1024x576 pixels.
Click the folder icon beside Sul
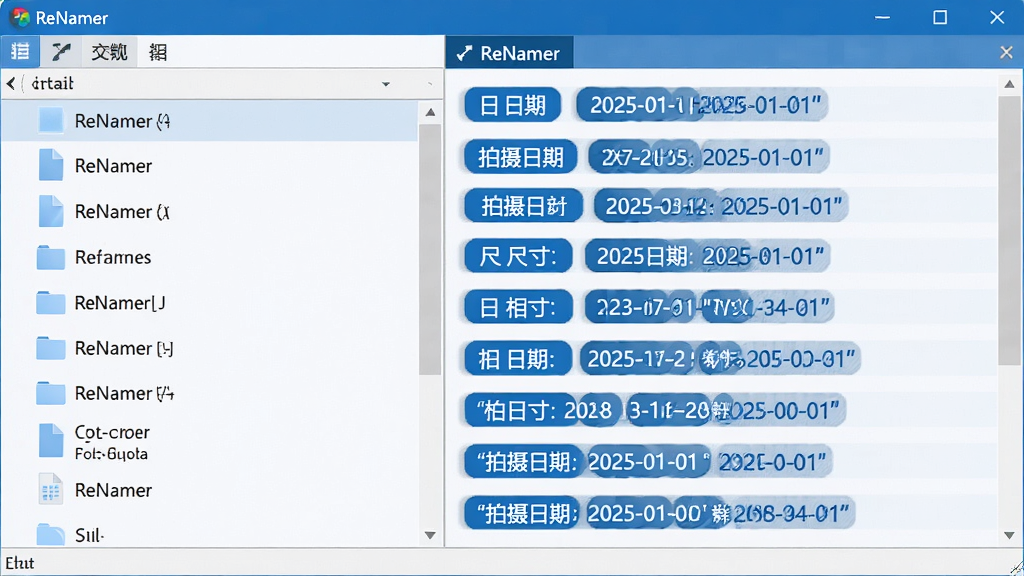pos(50,535)
